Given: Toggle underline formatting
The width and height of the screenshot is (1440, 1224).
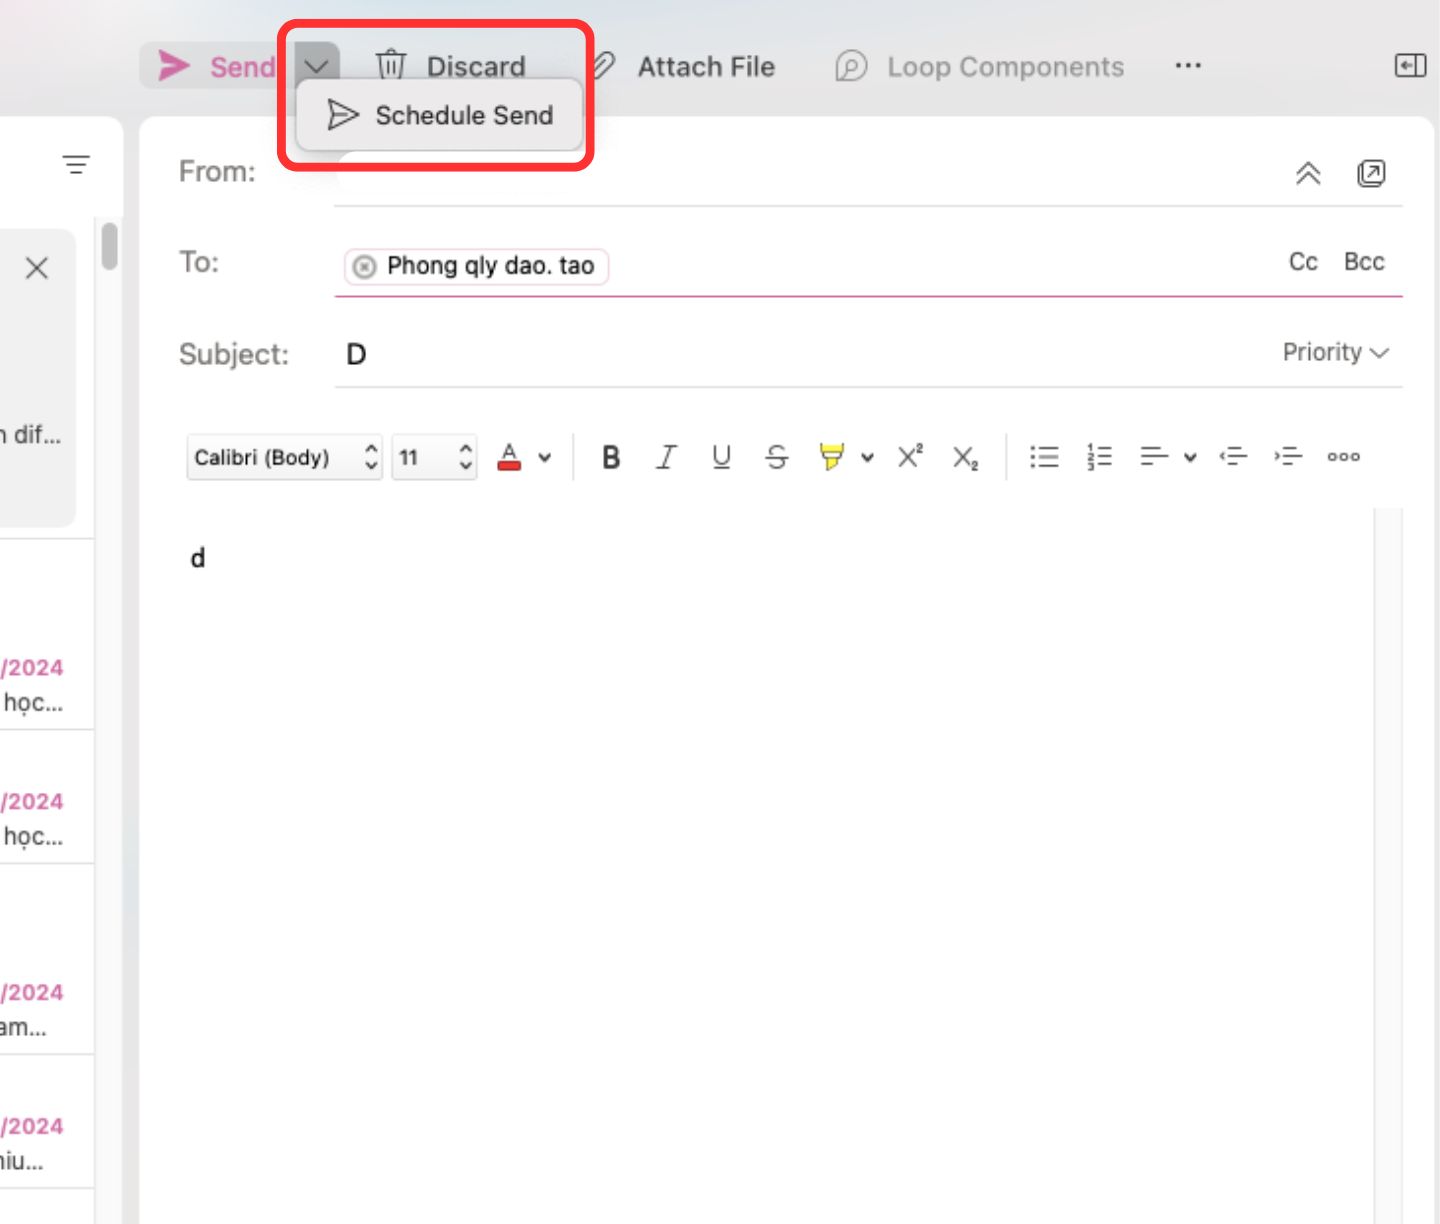Looking at the screenshot, I should (x=721, y=457).
